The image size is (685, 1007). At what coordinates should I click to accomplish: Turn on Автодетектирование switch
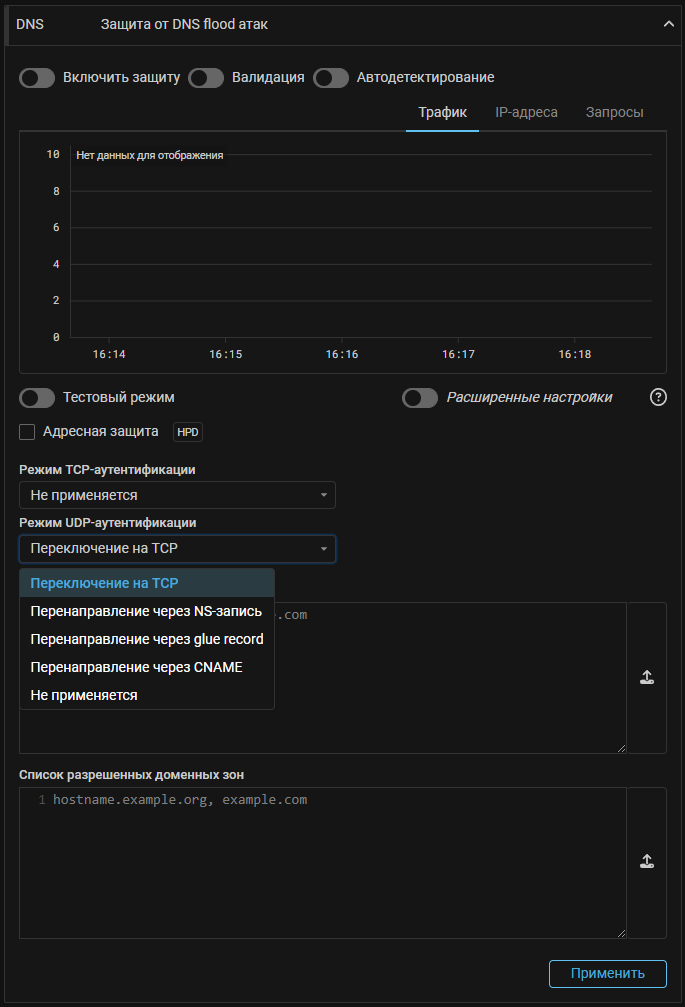[x=331, y=78]
